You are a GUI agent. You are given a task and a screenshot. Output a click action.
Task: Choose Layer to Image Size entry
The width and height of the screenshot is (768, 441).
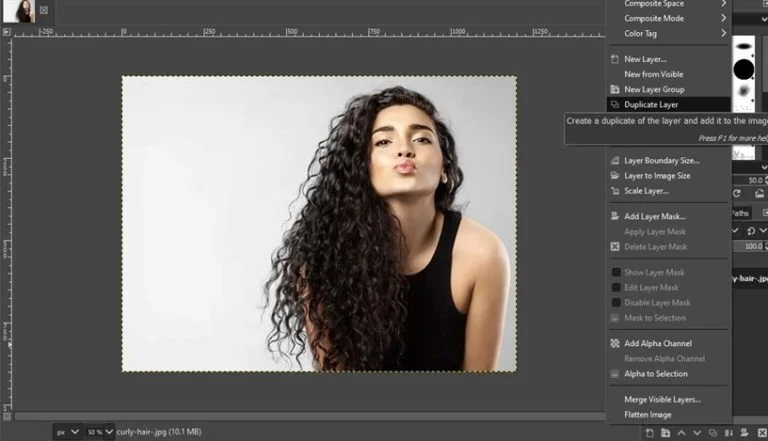tap(657, 176)
